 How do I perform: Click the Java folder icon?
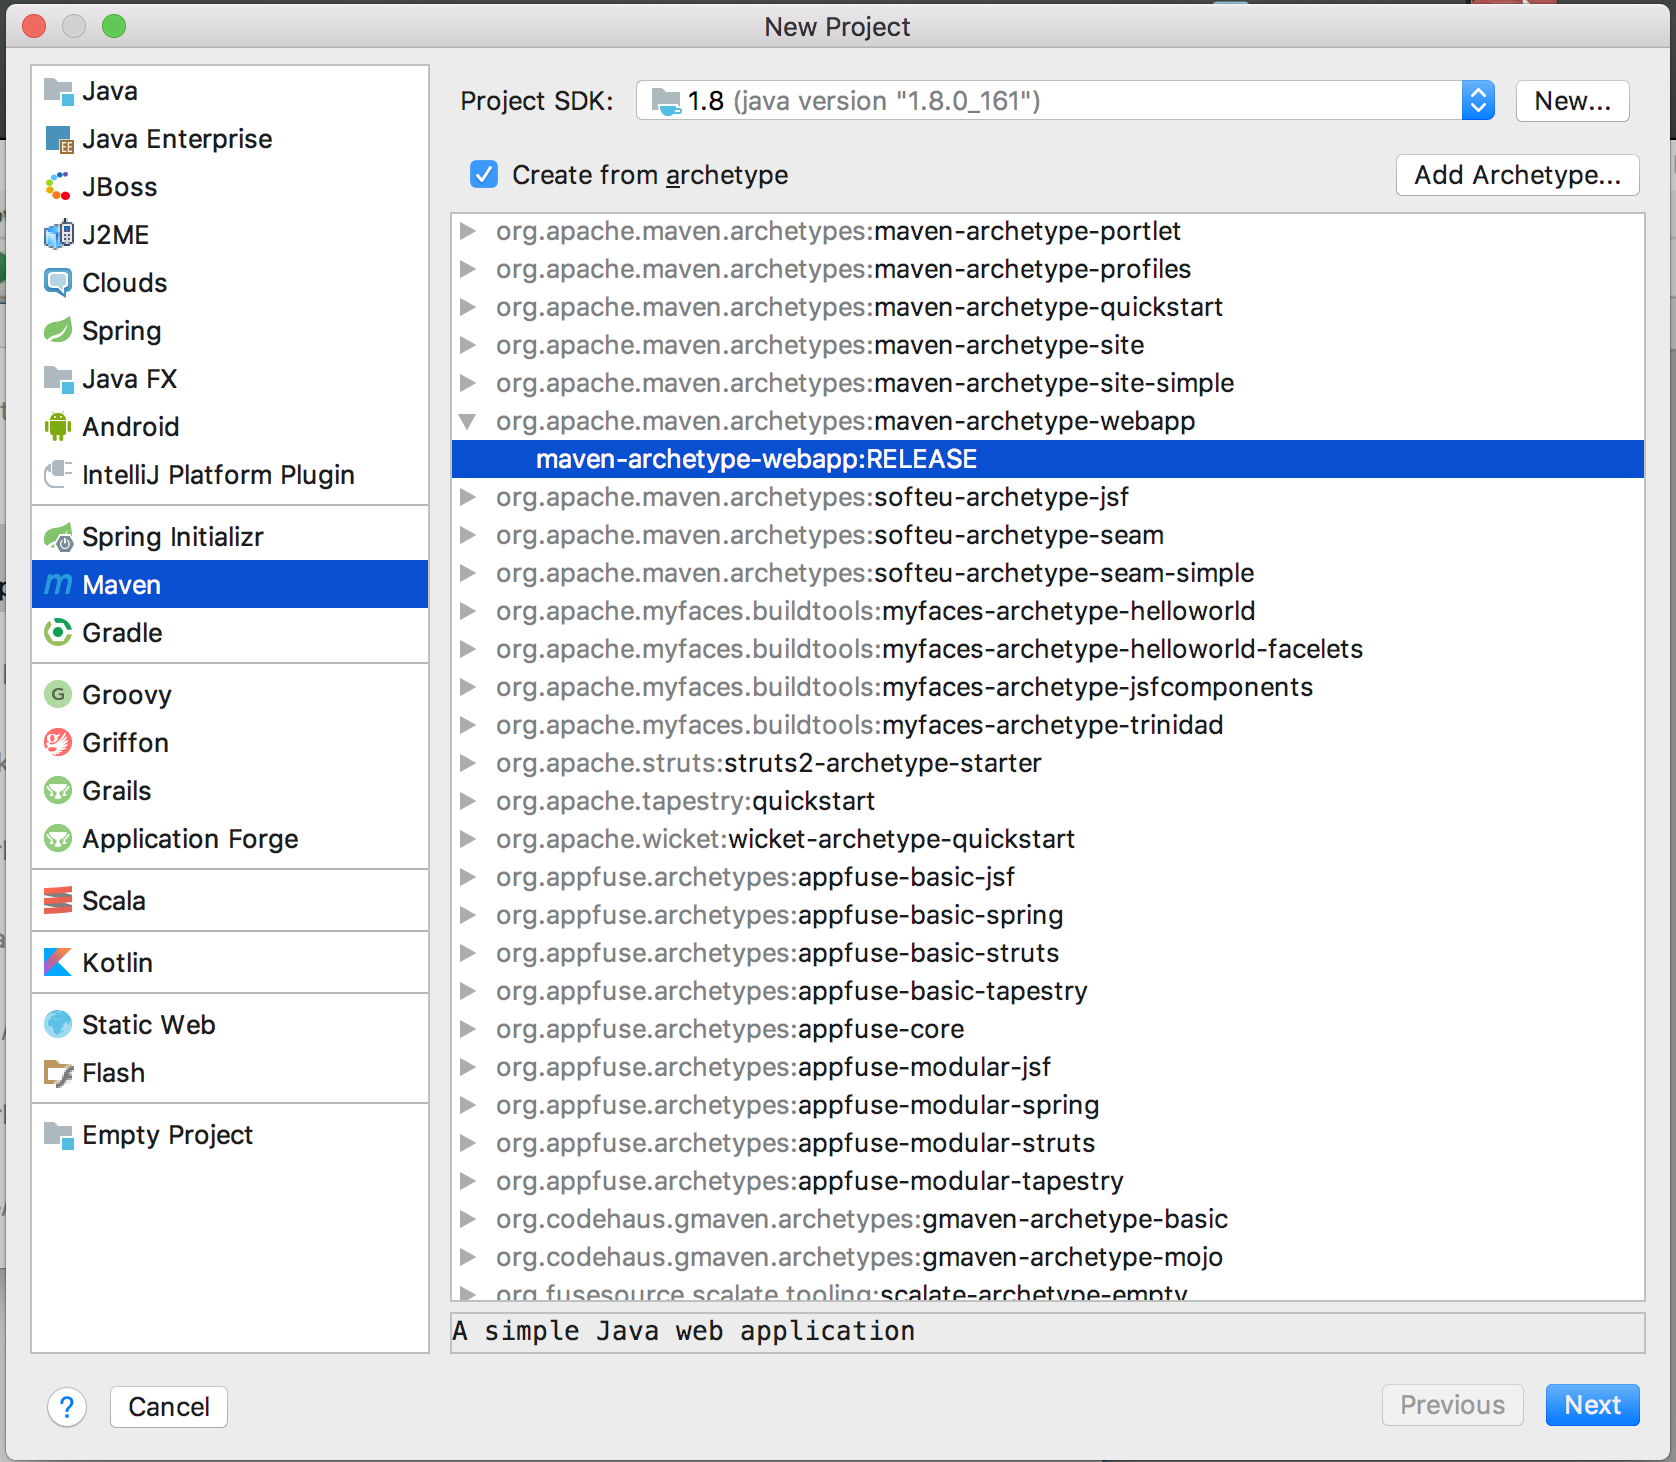pyautogui.click(x=59, y=91)
